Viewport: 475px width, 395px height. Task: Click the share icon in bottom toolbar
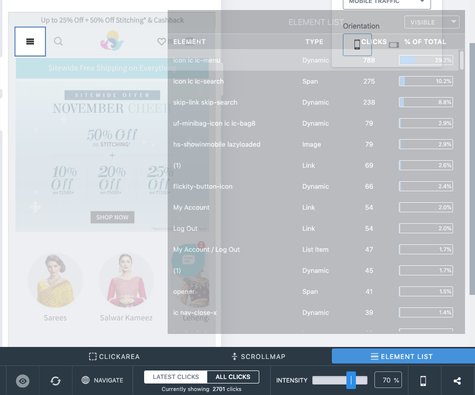coord(457,381)
